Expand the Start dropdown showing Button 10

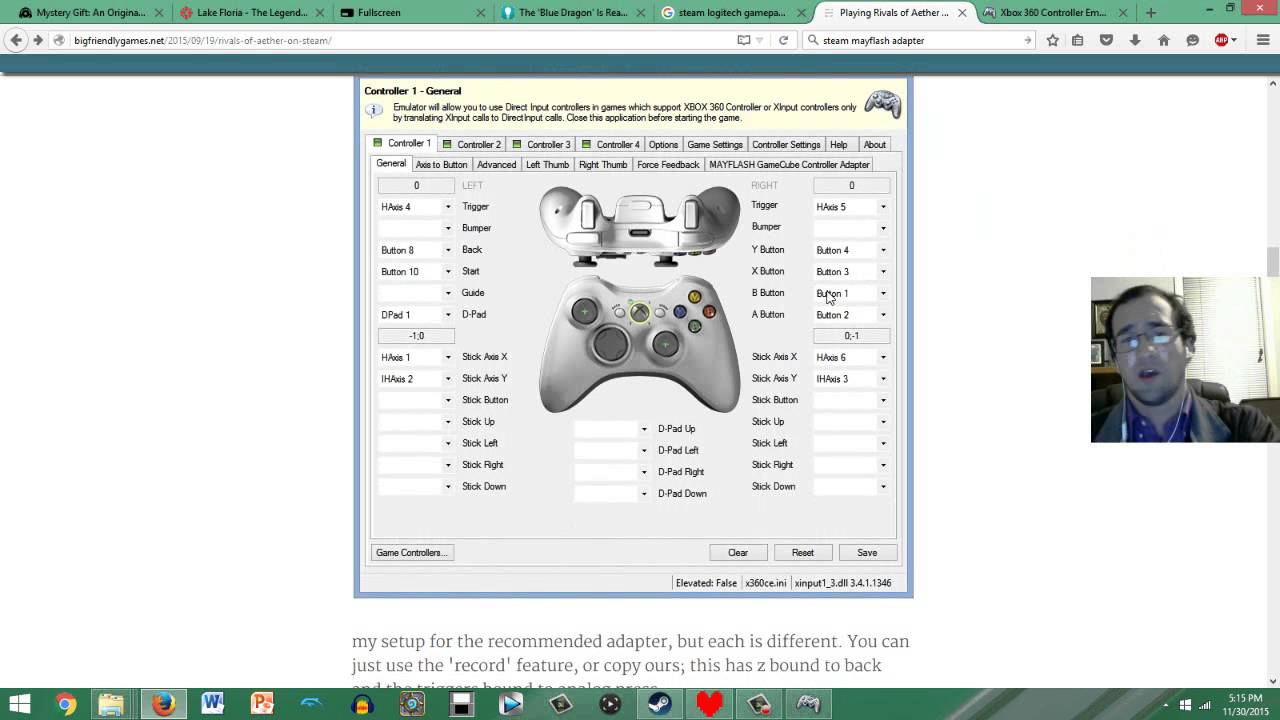(448, 272)
